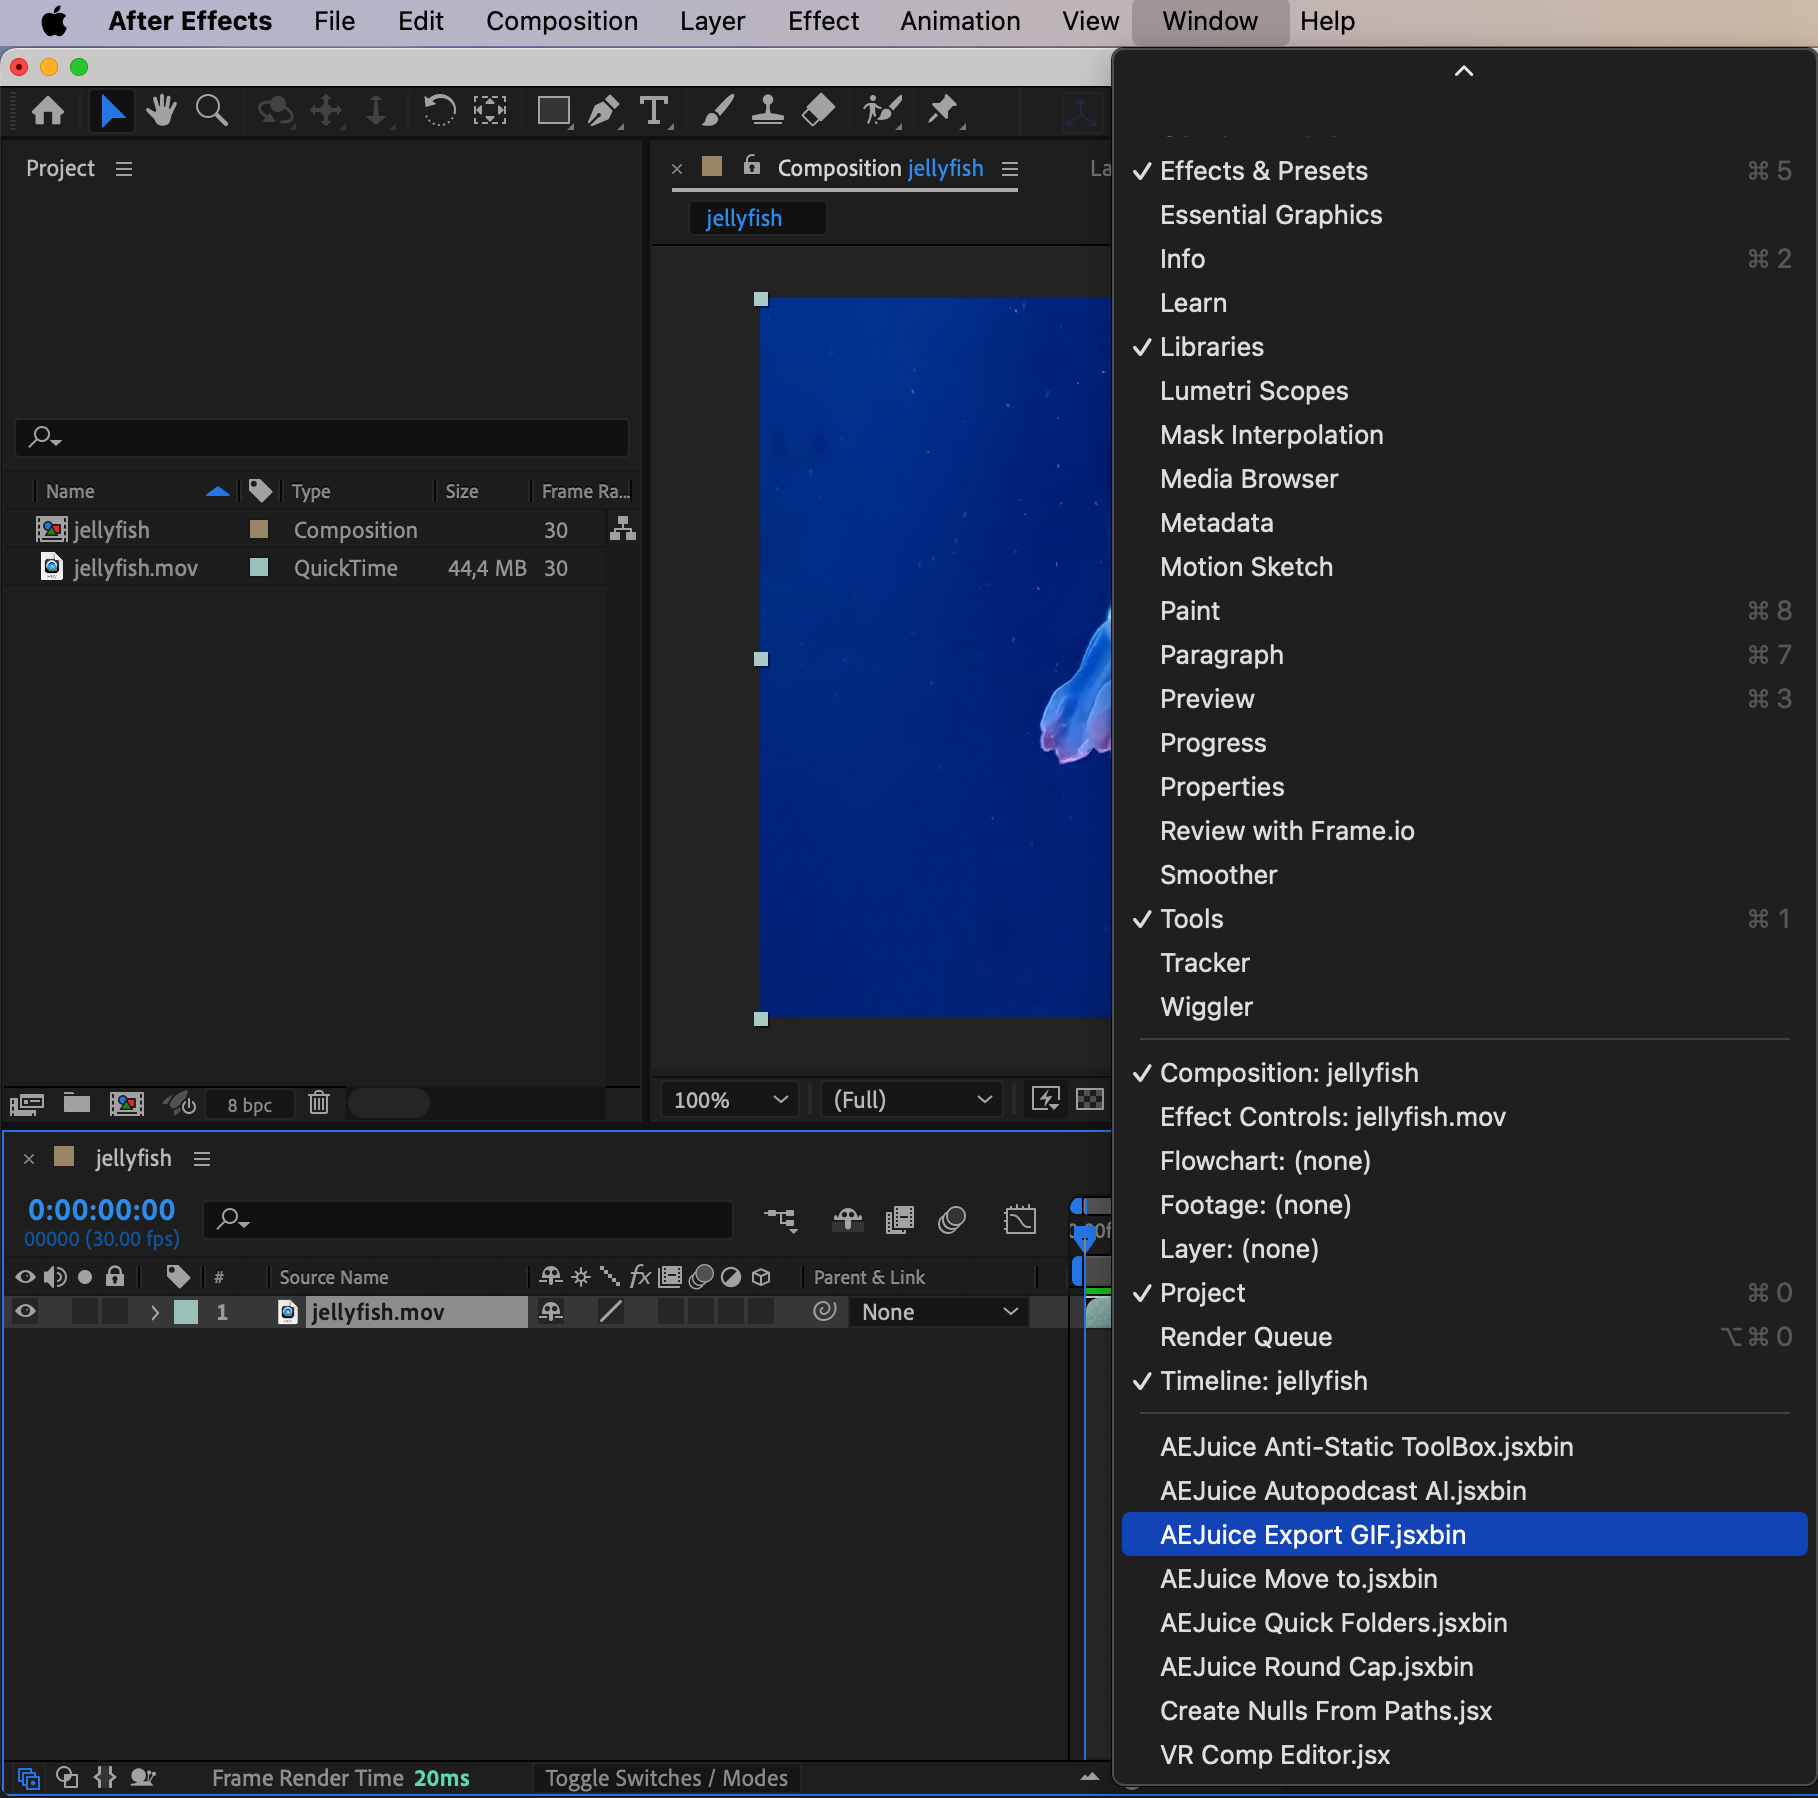Image resolution: width=1818 pixels, height=1798 pixels.
Task: Create new folder in Project panel
Action: coord(77,1103)
